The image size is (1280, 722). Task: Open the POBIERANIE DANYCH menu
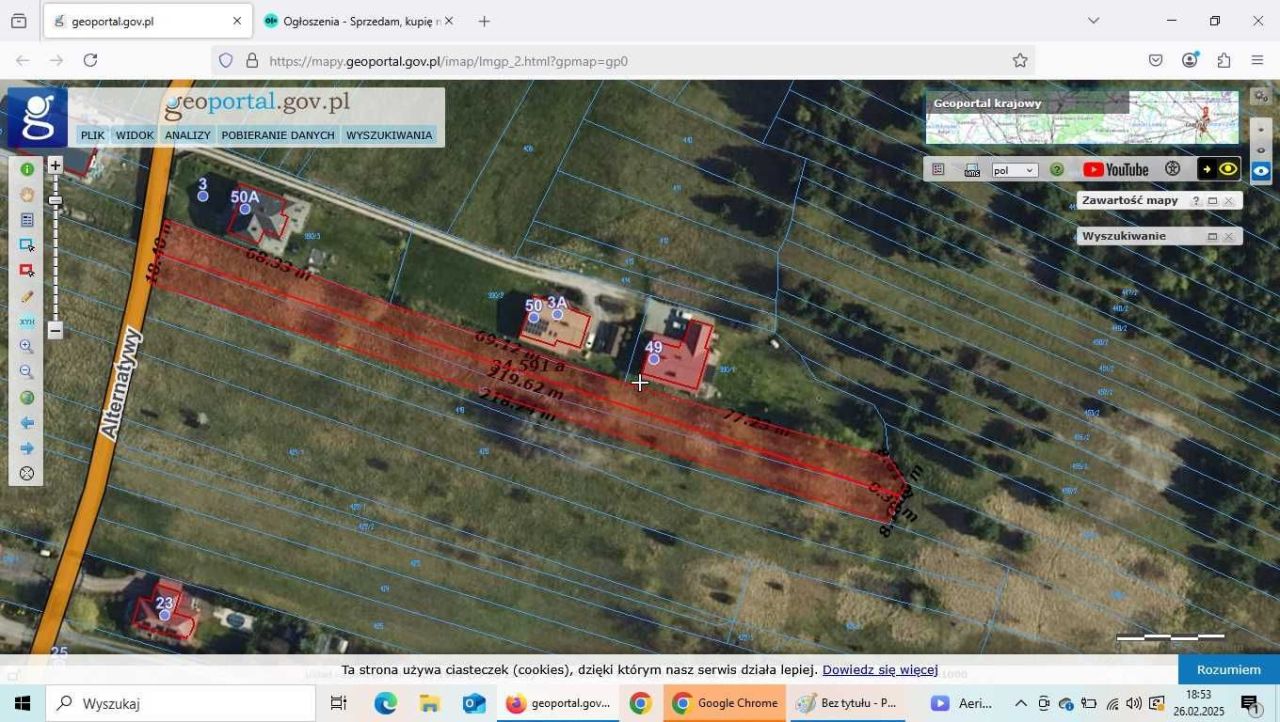(278, 135)
